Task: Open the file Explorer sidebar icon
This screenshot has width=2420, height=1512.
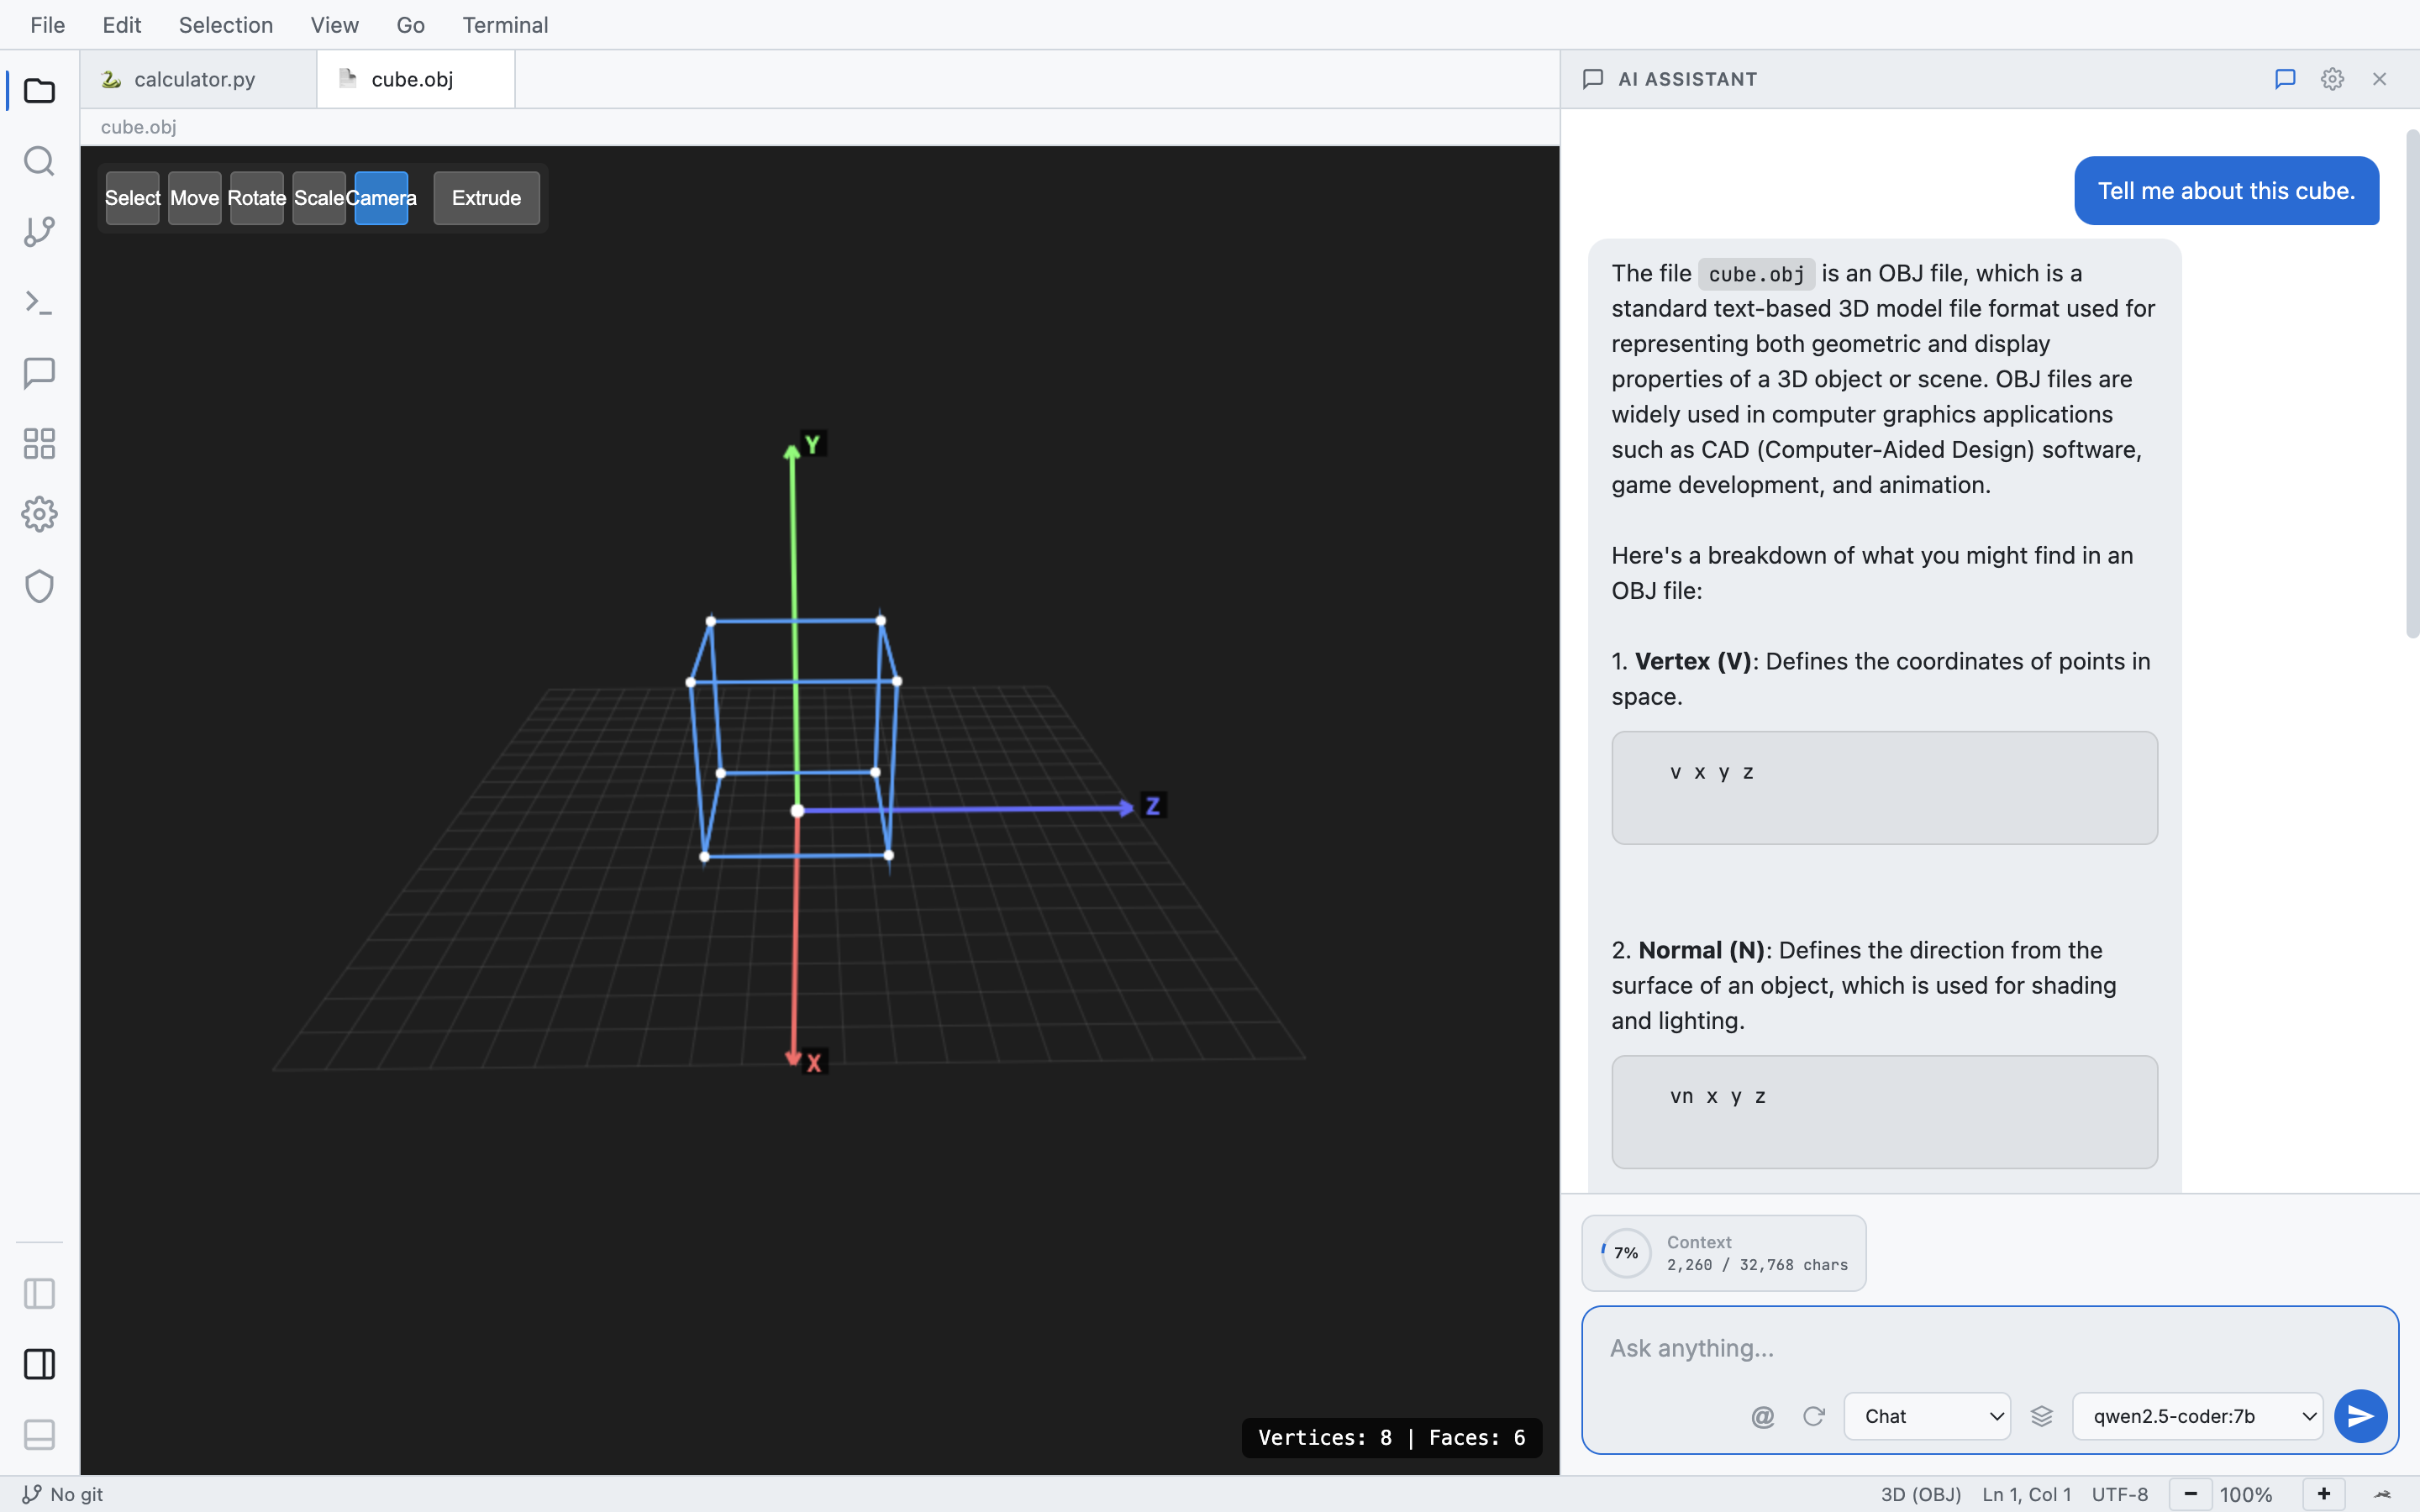Action: coord(39,91)
